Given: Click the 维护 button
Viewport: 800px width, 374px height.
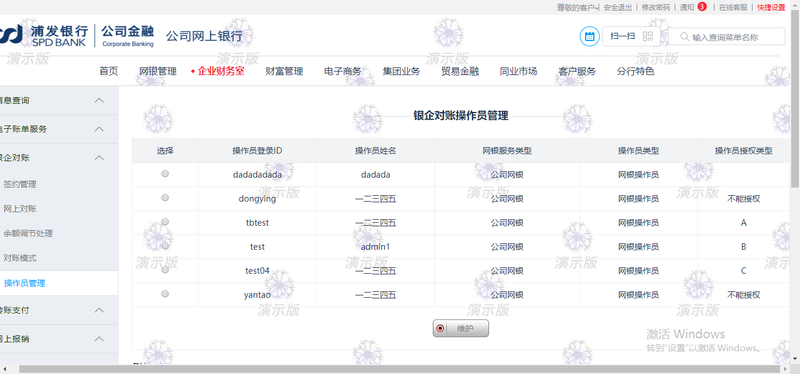Looking at the screenshot, I should [461, 329].
